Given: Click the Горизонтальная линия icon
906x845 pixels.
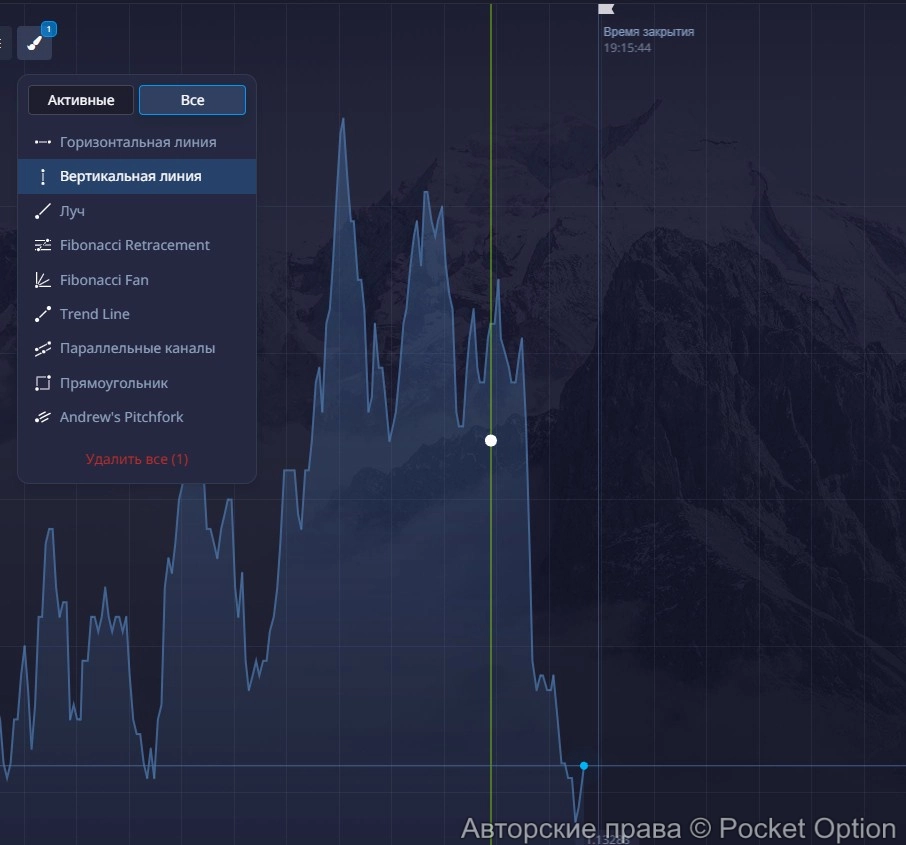Looking at the screenshot, I should click(x=42, y=143).
